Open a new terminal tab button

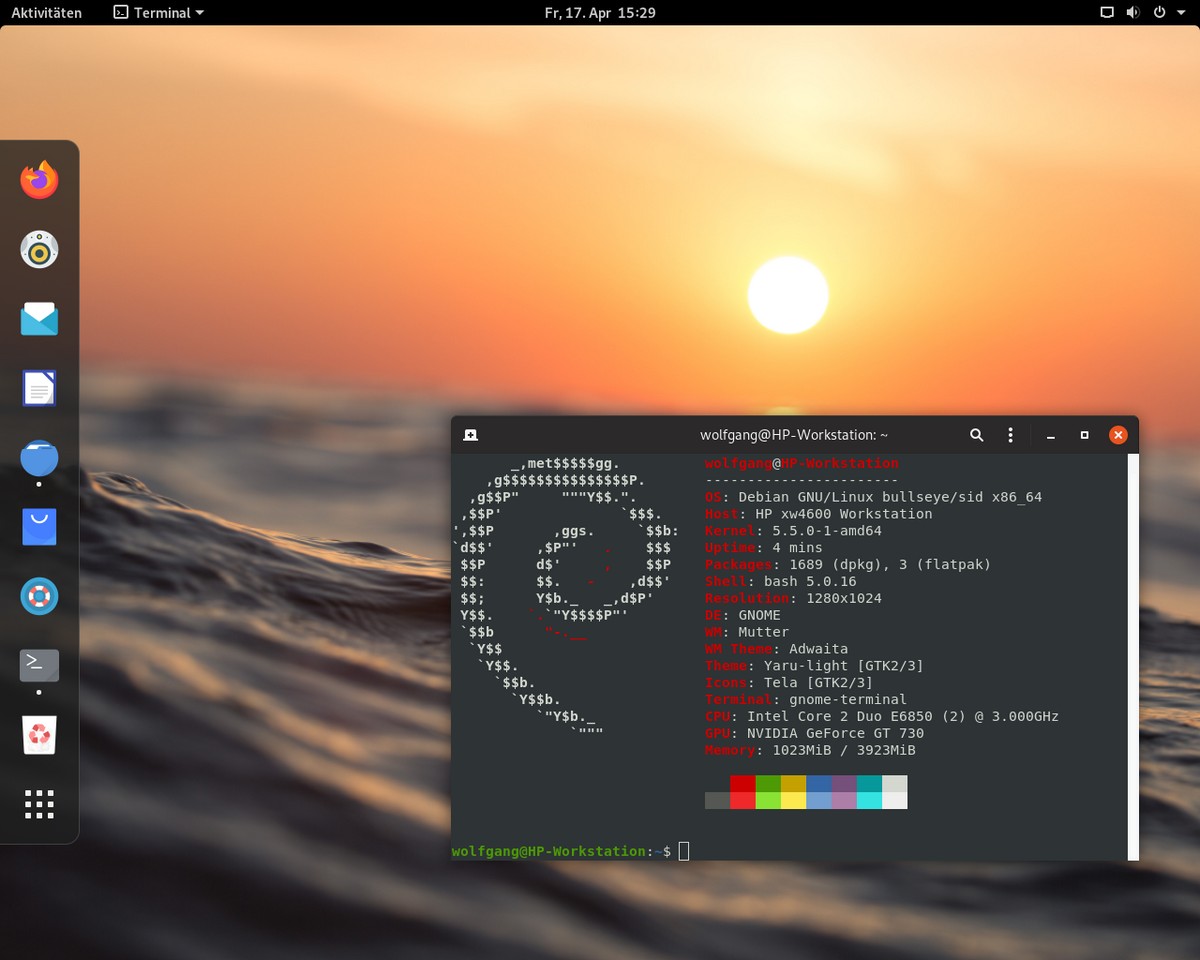[470, 435]
